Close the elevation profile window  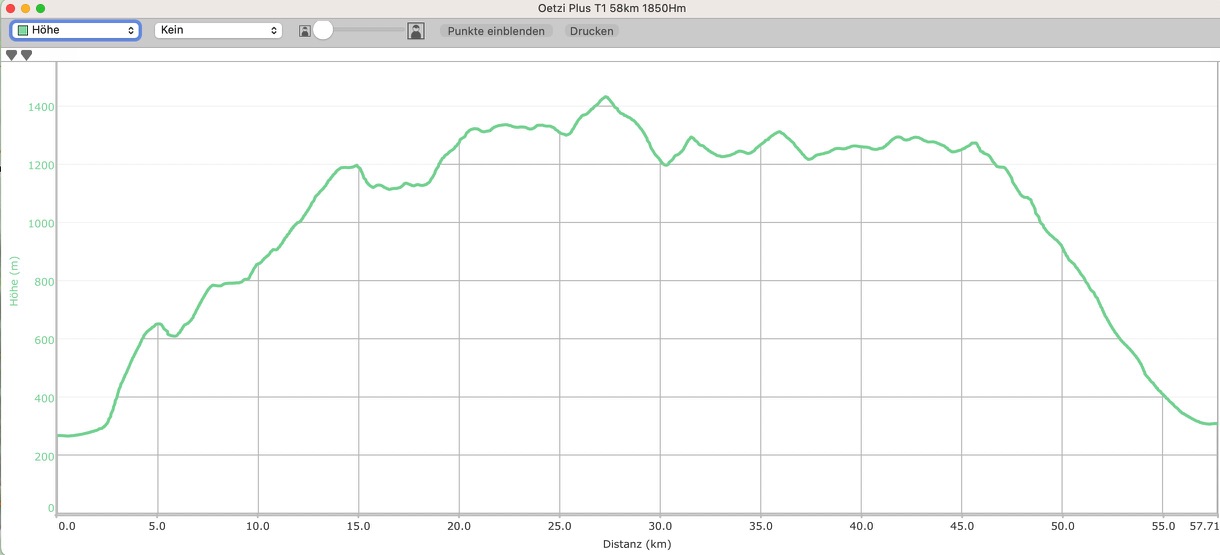click(x=11, y=8)
